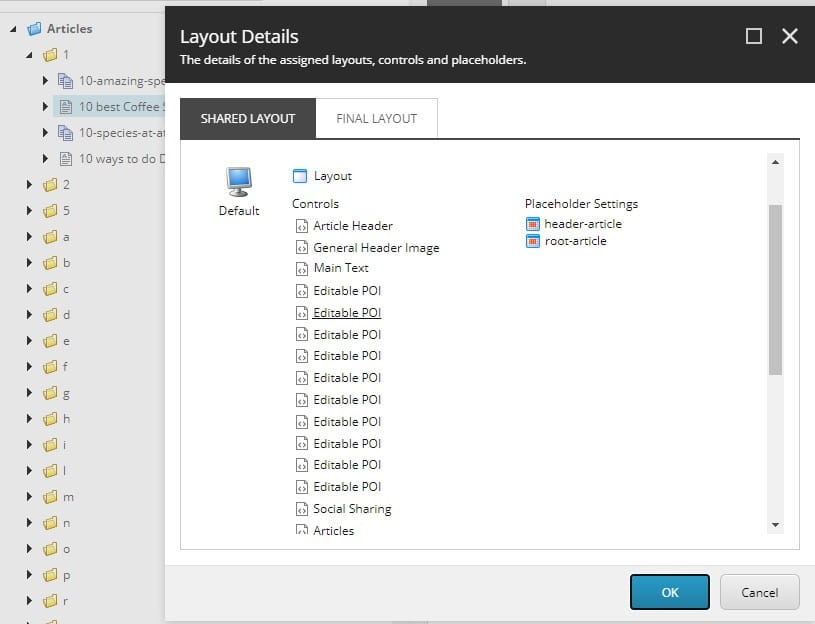Select folder i in the tree

(64, 445)
